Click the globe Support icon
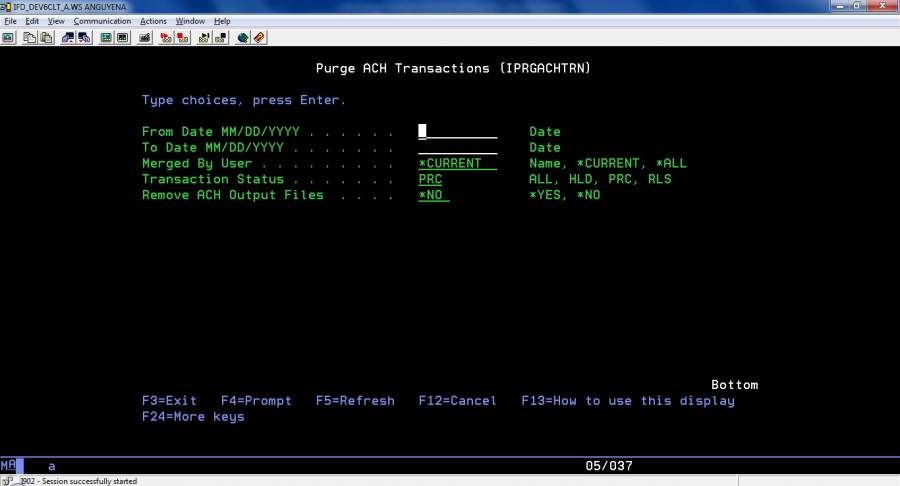Viewport: 900px width, 486px height. [243, 38]
